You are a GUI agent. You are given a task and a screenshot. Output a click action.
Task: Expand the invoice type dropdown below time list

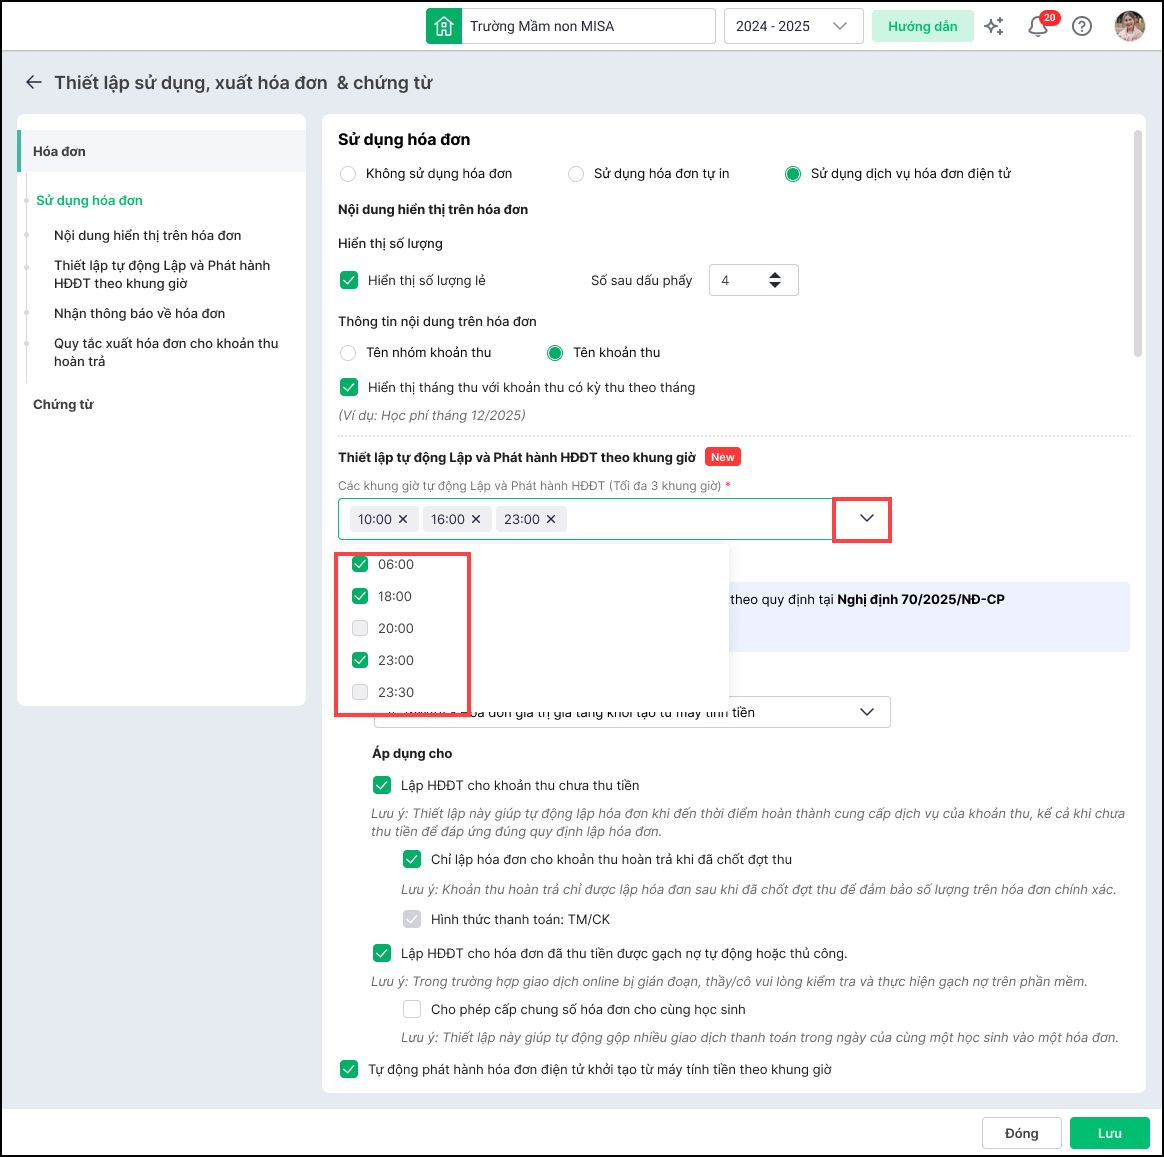(866, 712)
